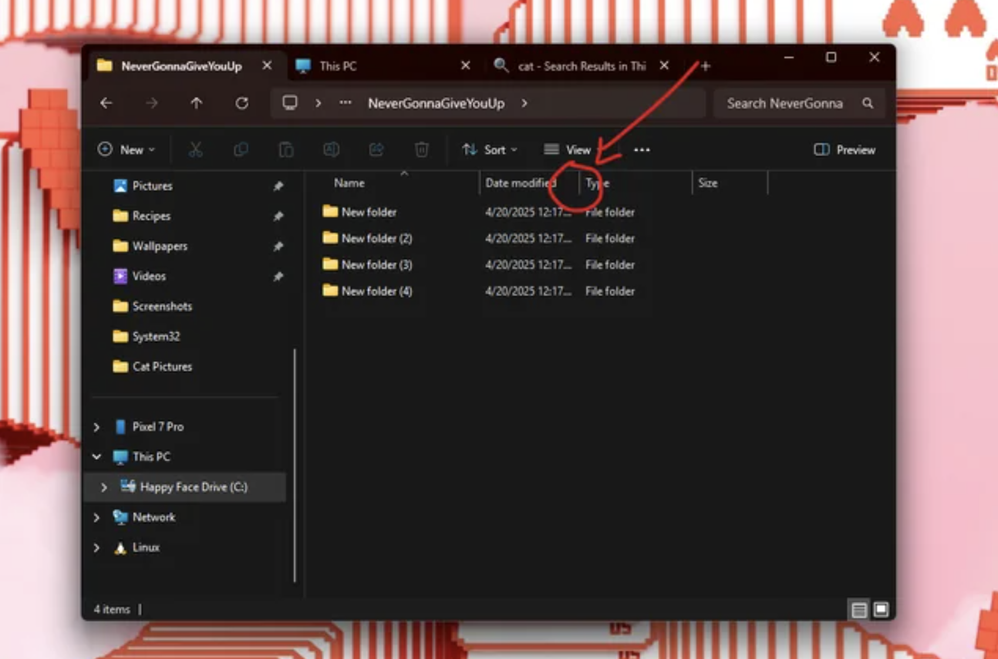Select Network in the sidebar
The image size is (998, 659).
(154, 517)
